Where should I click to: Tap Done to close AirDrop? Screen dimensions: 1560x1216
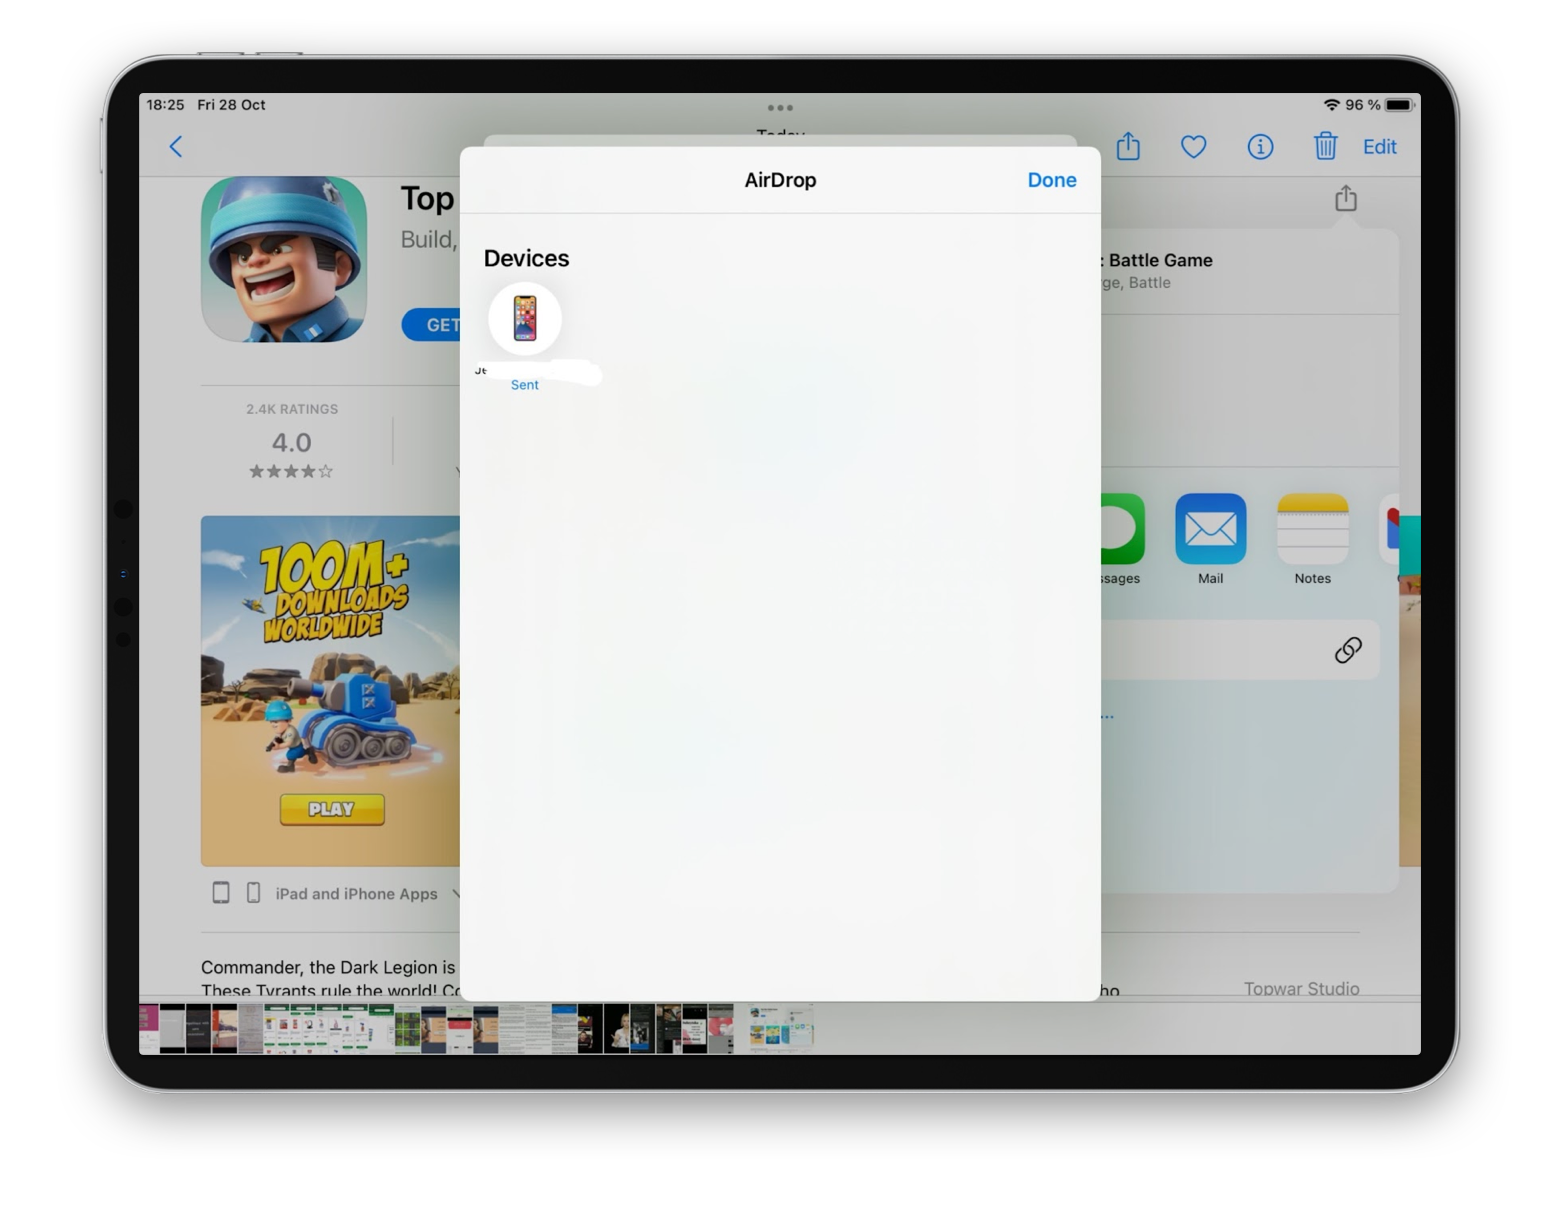(x=1051, y=180)
